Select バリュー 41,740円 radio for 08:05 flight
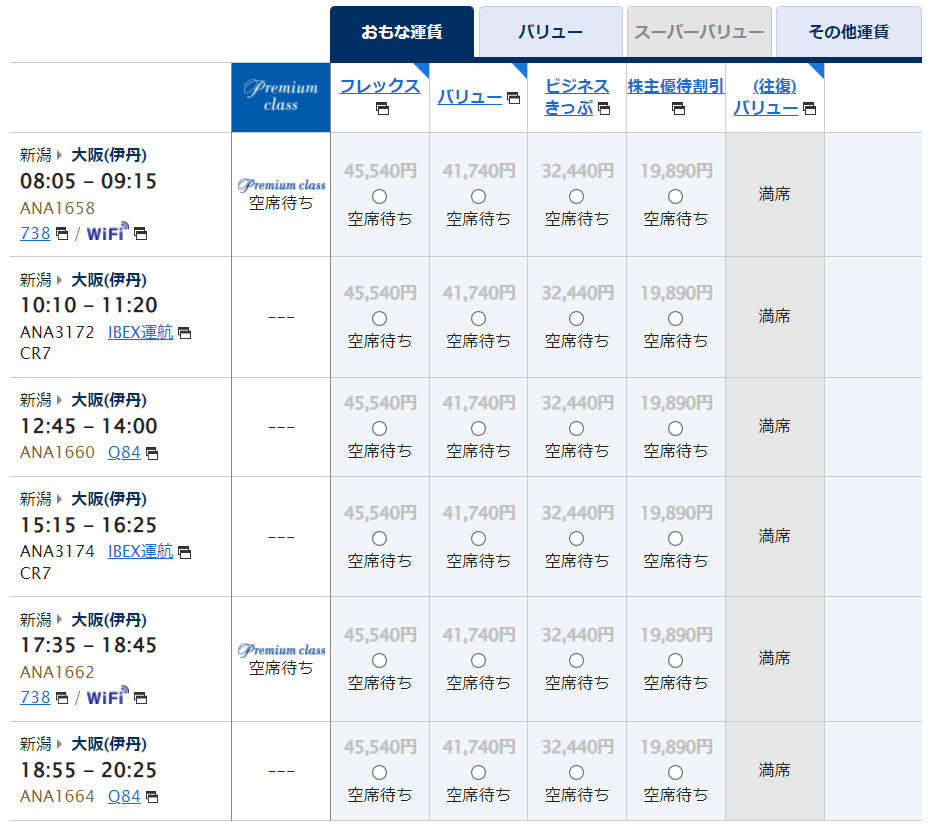The image size is (937, 835). tap(478, 197)
